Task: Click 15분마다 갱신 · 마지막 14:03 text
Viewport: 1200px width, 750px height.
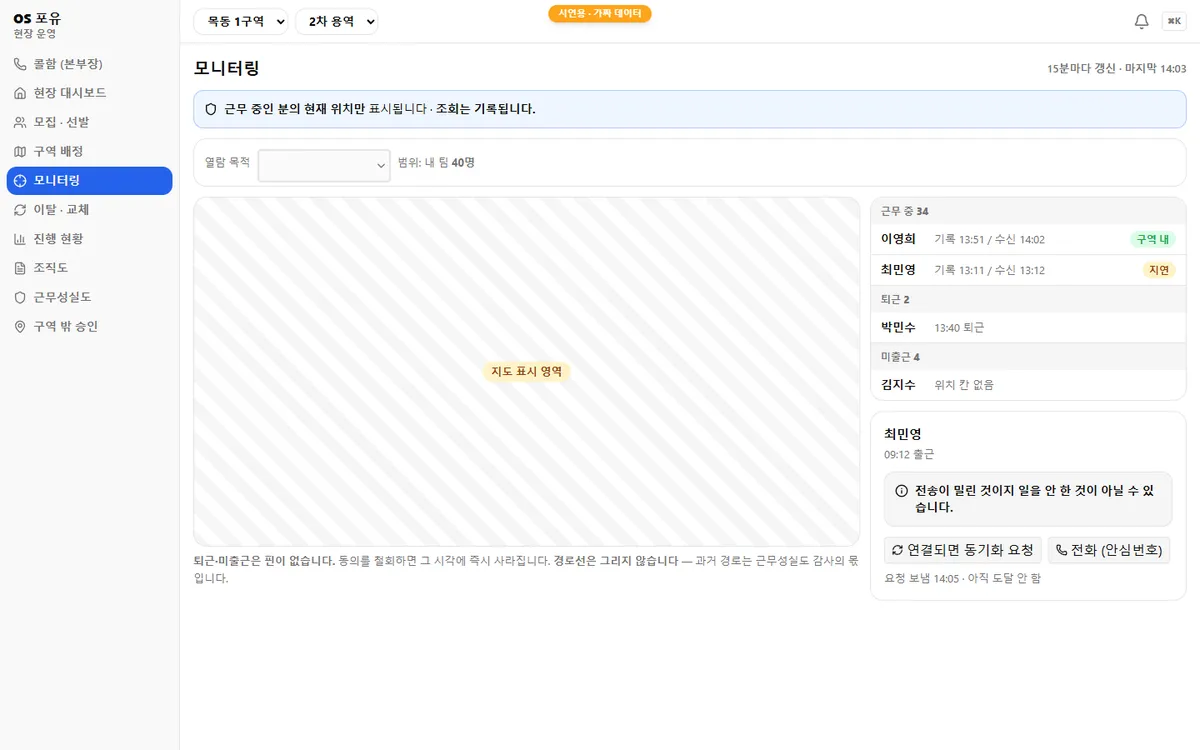Action: (x=1116, y=69)
